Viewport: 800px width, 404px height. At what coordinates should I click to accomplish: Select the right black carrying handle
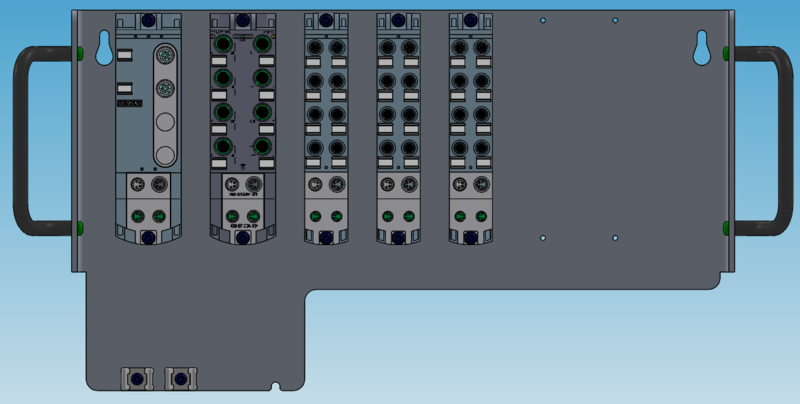779,140
